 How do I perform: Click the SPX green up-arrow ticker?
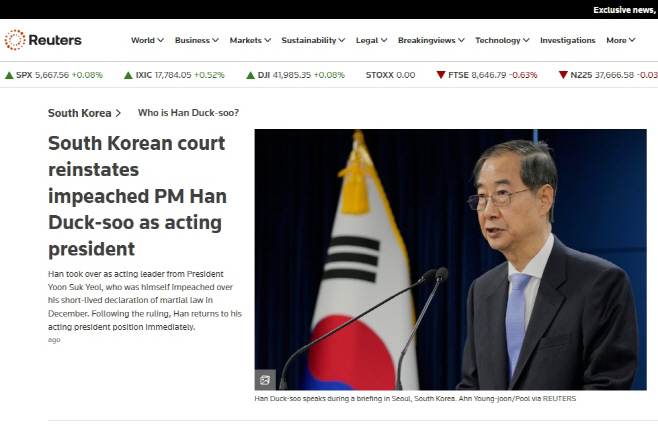tap(9, 75)
